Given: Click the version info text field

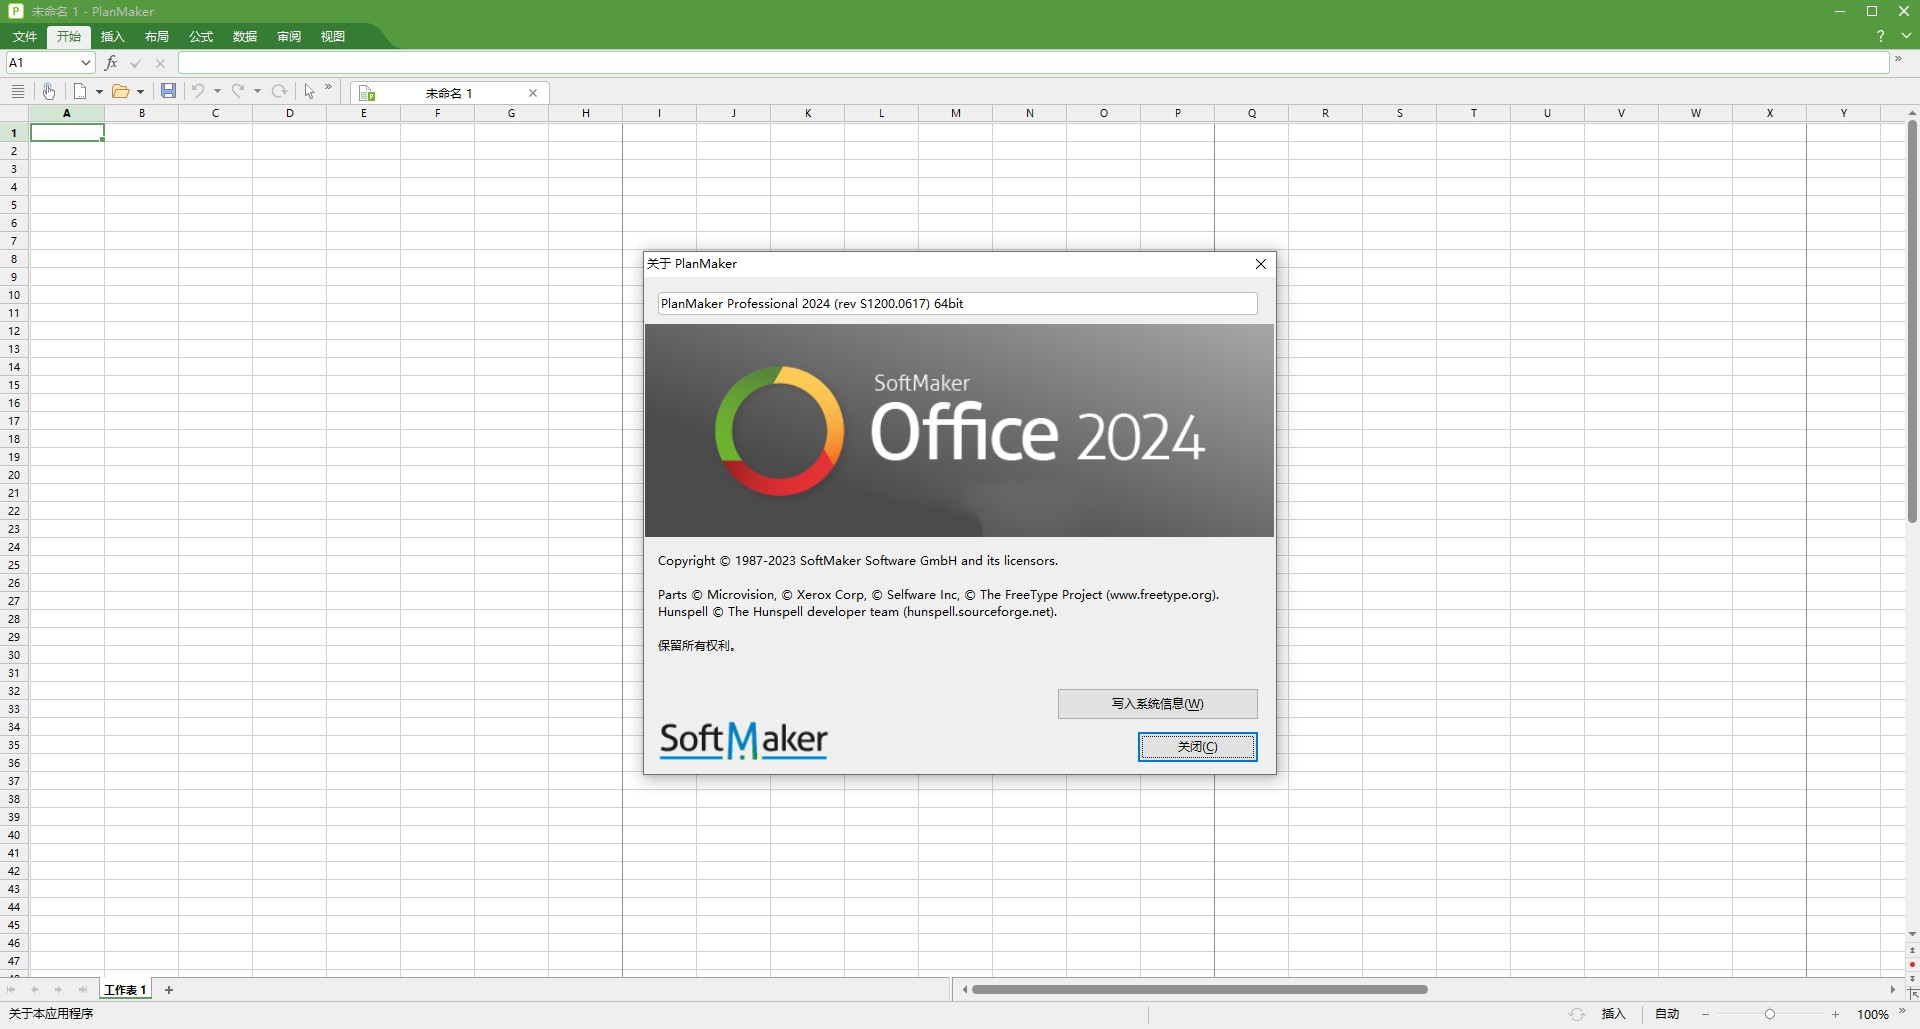Looking at the screenshot, I should point(957,304).
